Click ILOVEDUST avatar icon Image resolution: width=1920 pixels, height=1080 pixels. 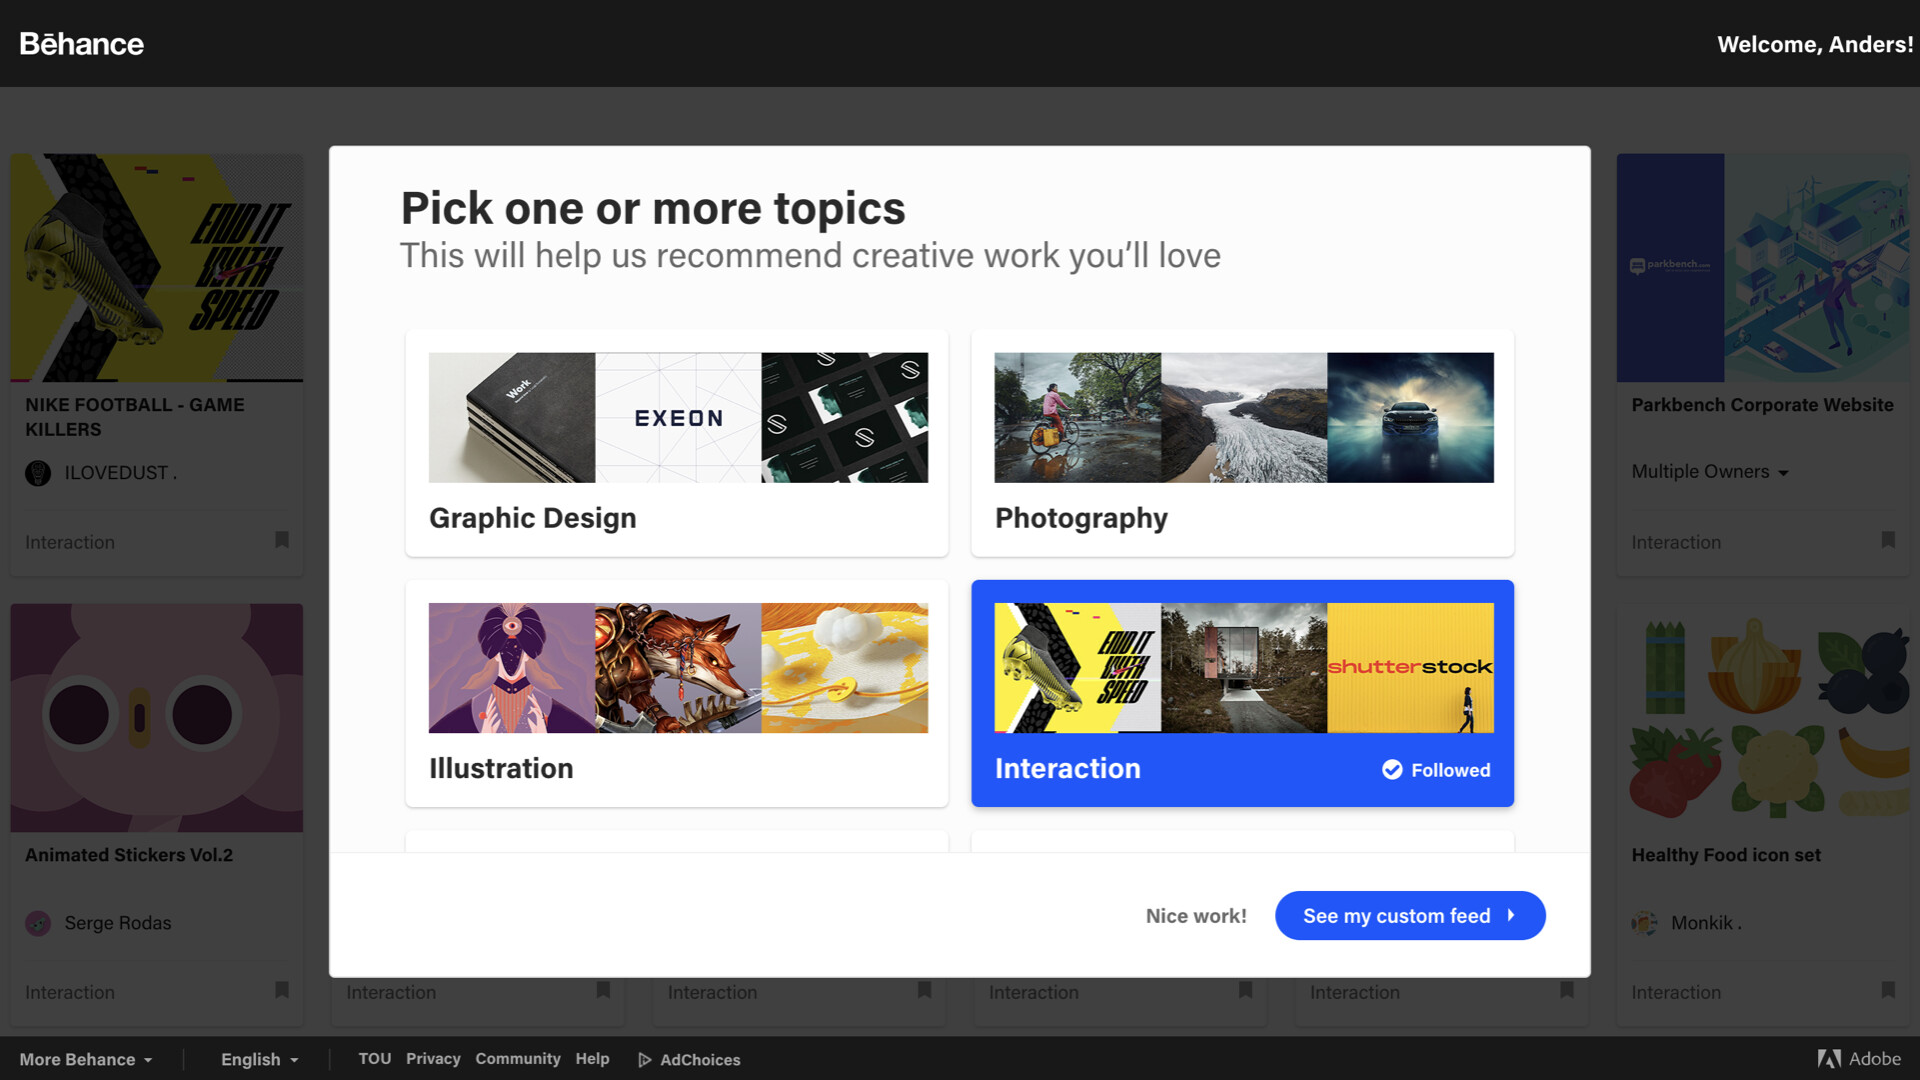38,473
